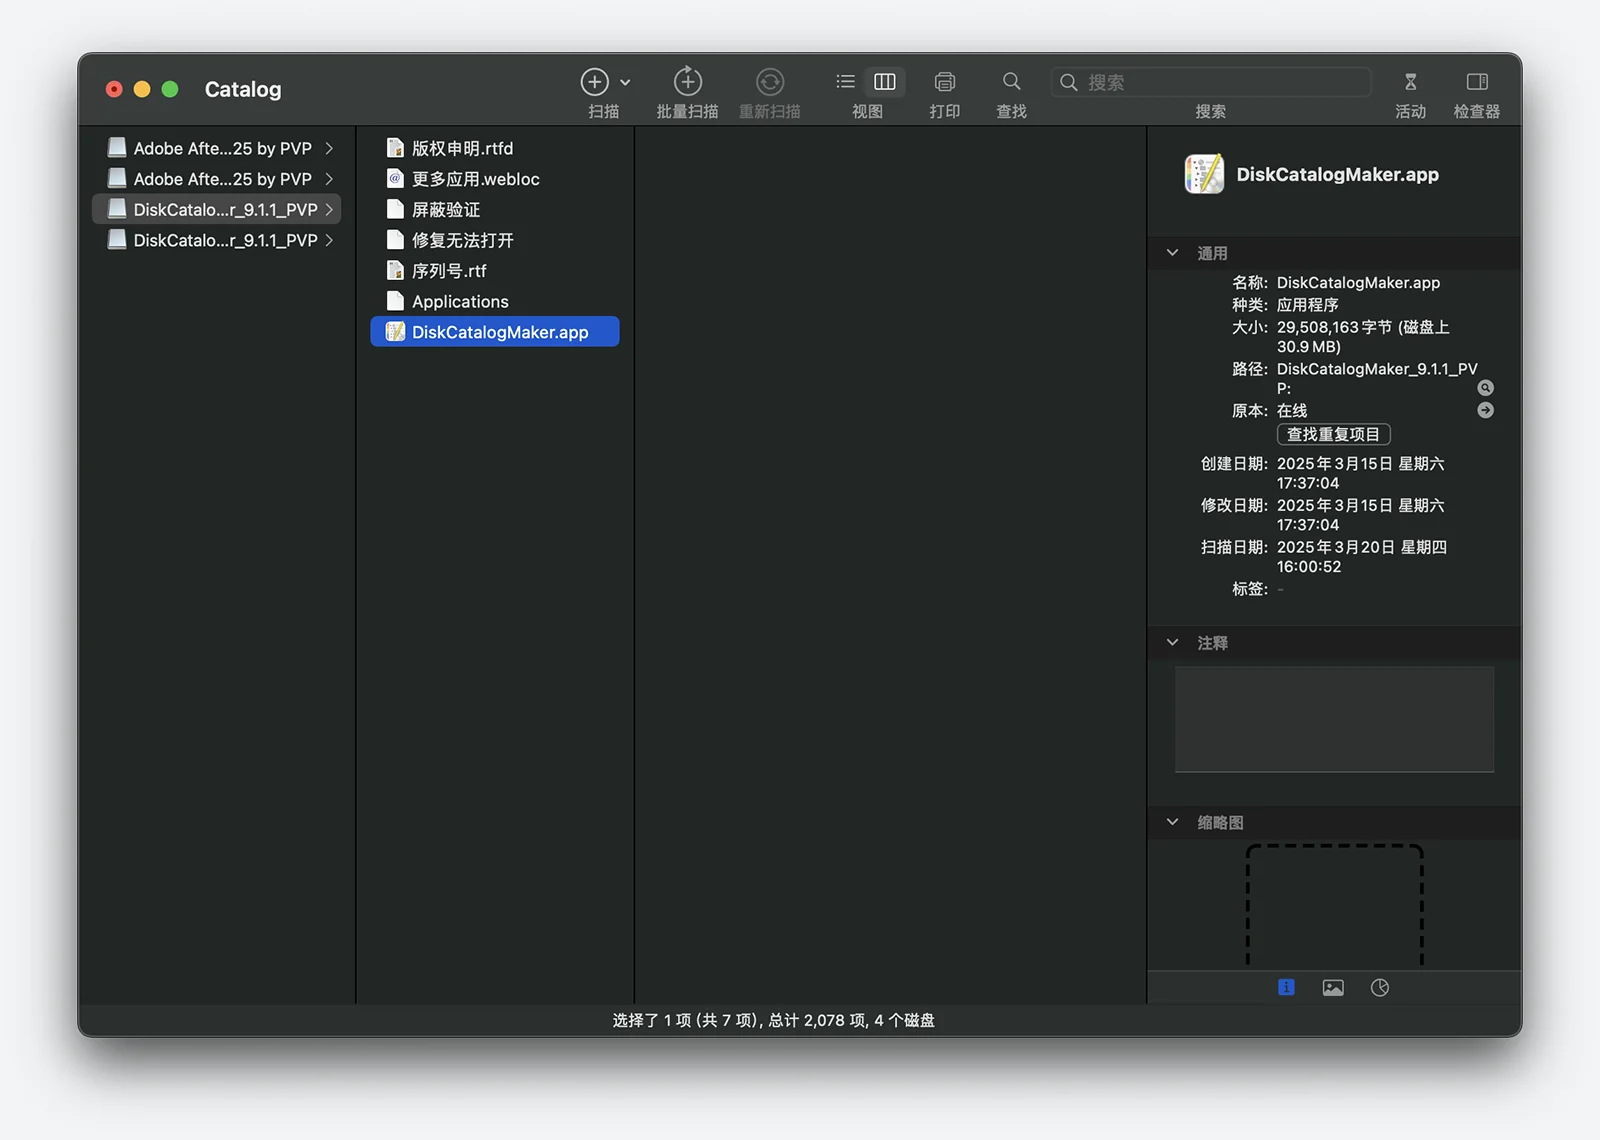Click disk icon of the second Adobe catalog

point(117,179)
